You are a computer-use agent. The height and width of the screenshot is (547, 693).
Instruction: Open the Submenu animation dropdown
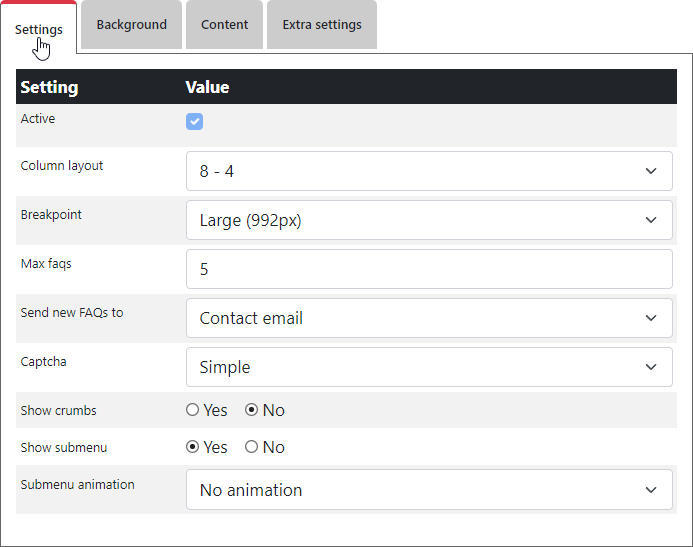point(428,490)
